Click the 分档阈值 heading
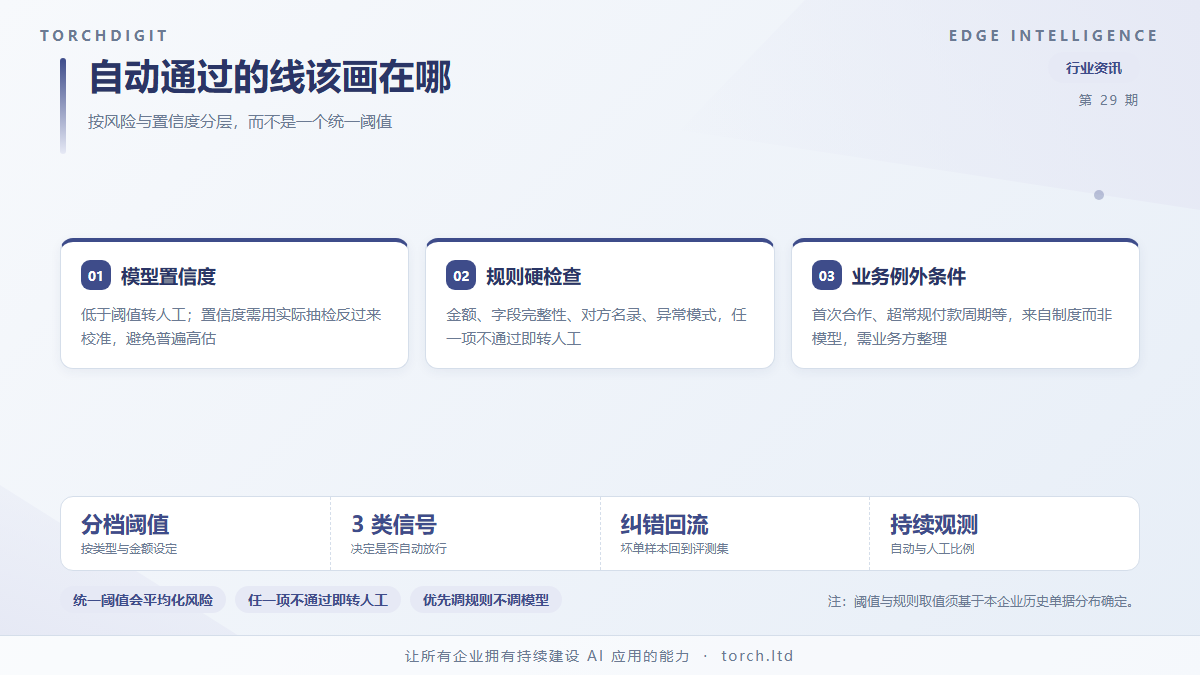The image size is (1200, 675). tap(125, 524)
